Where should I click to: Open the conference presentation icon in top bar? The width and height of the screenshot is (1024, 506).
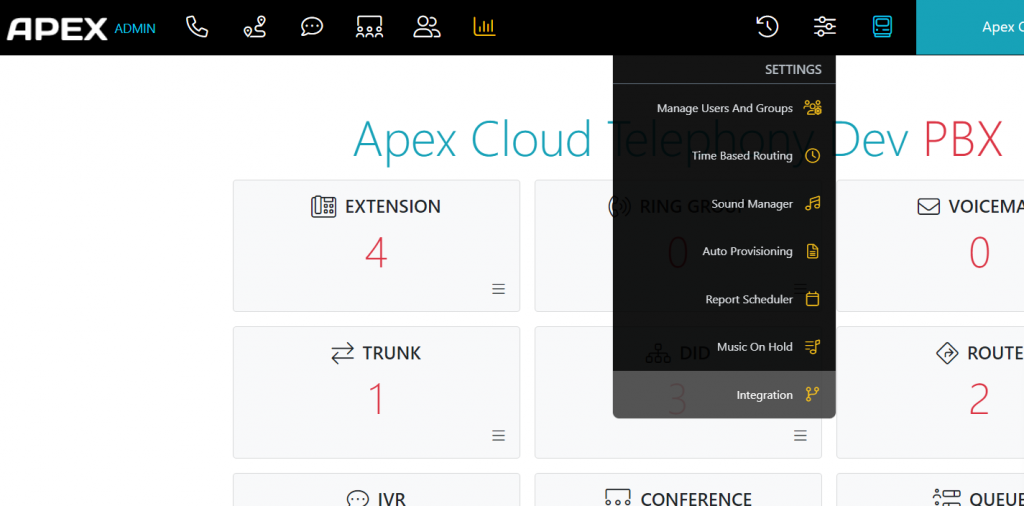[369, 27]
